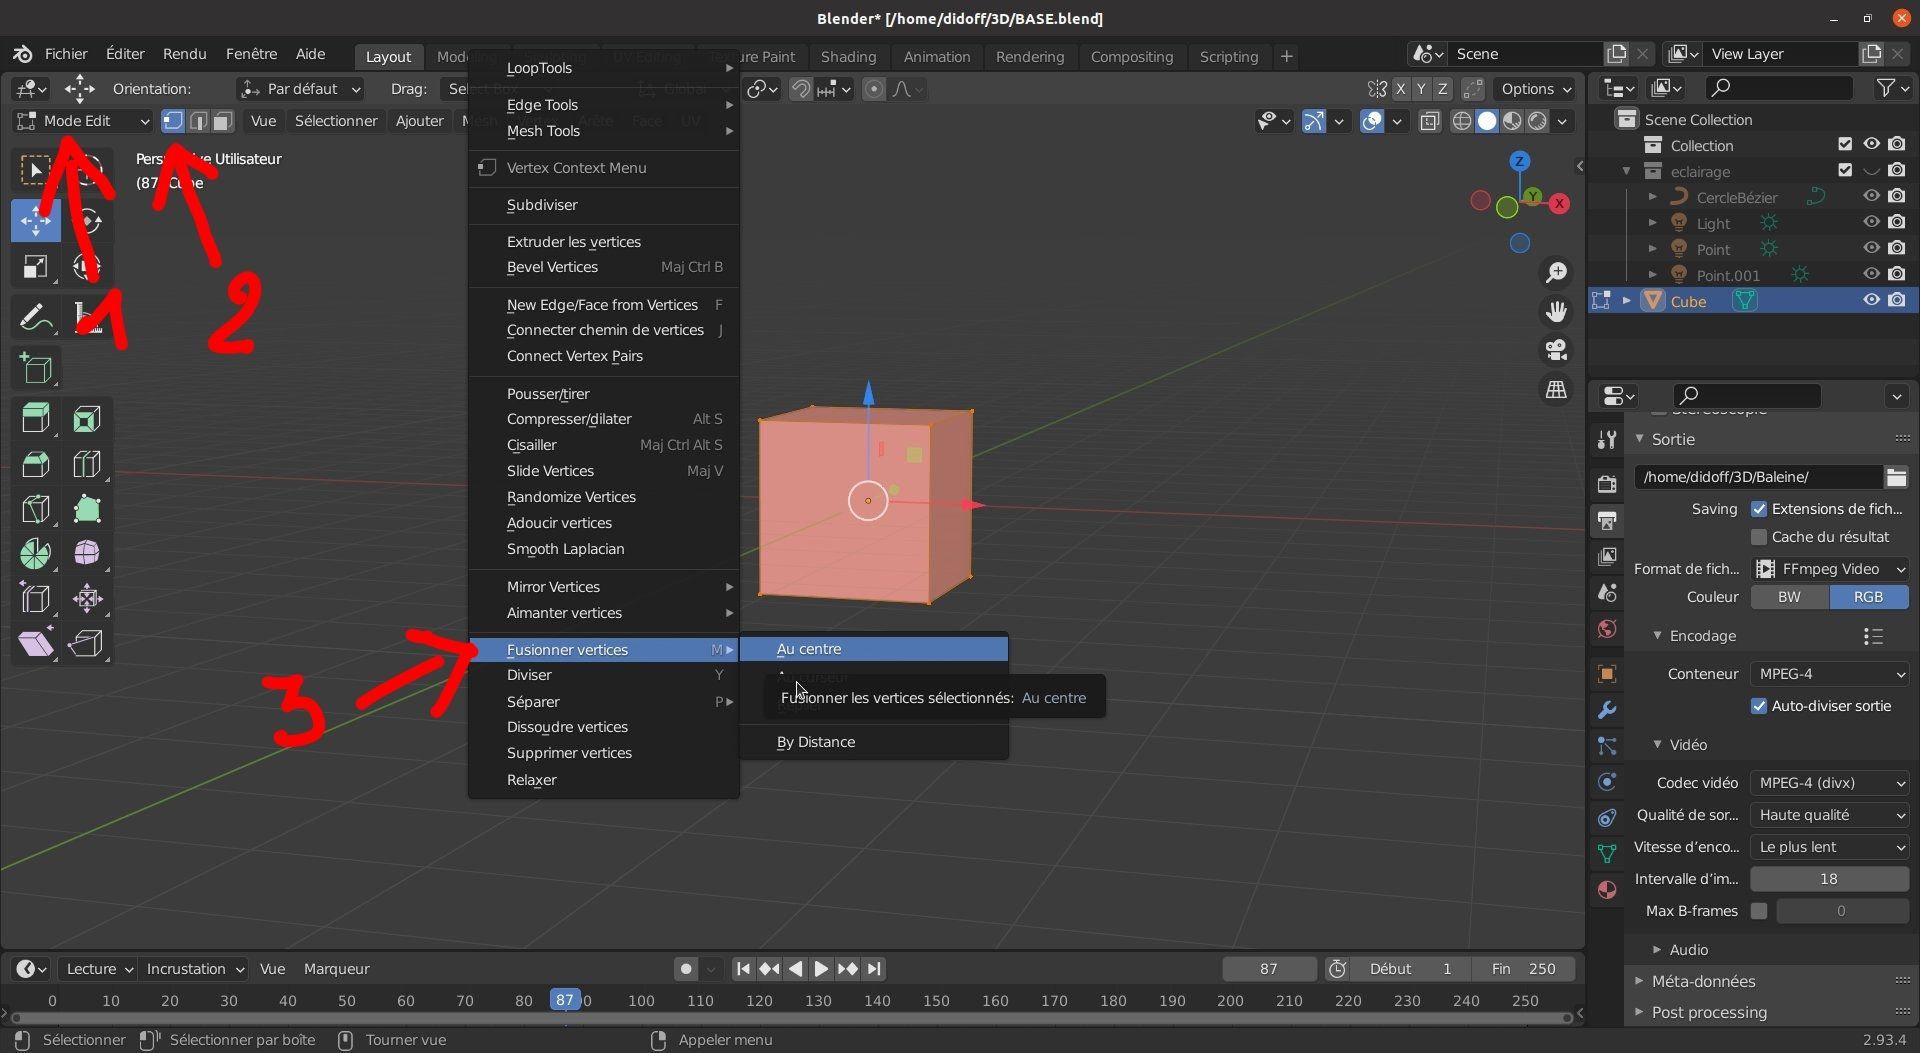This screenshot has height=1053, width=1920.
Task: Open Format de fichier FFmpeg Video dropdown
Action: [1830, 569]
